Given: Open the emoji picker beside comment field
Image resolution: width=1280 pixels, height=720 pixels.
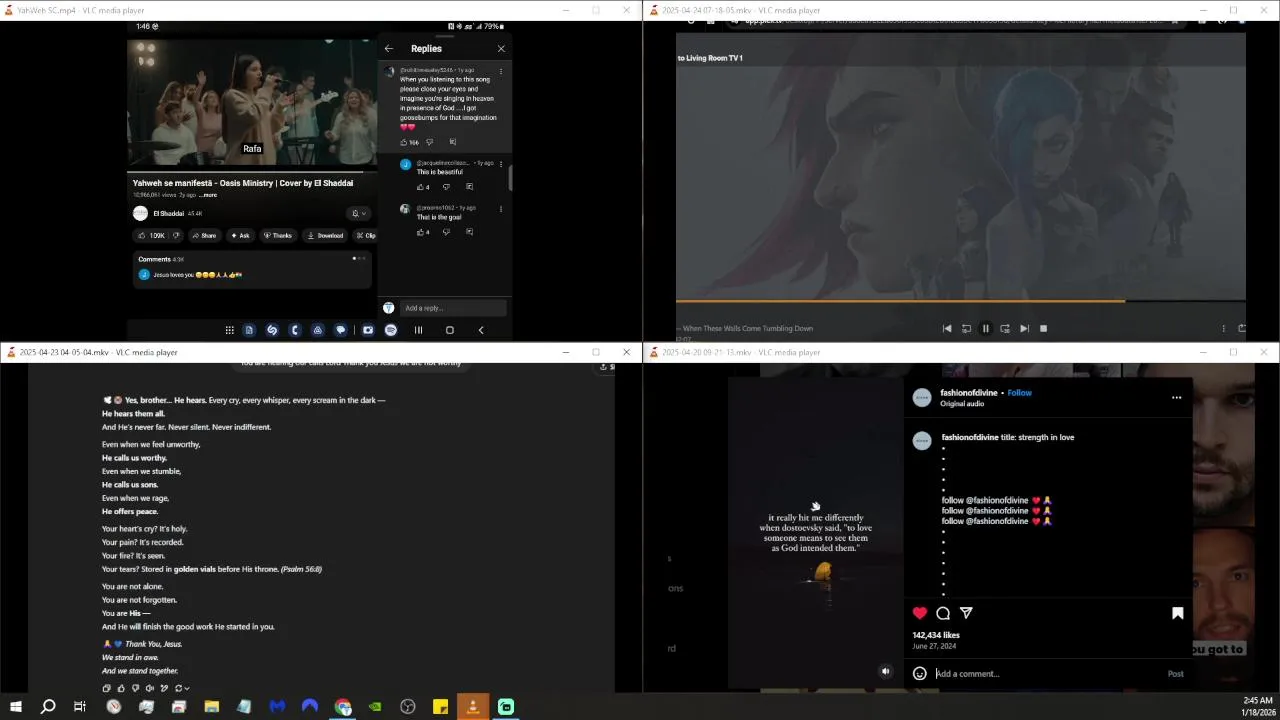Looking at the screenshot, I should tap(920, 673).
